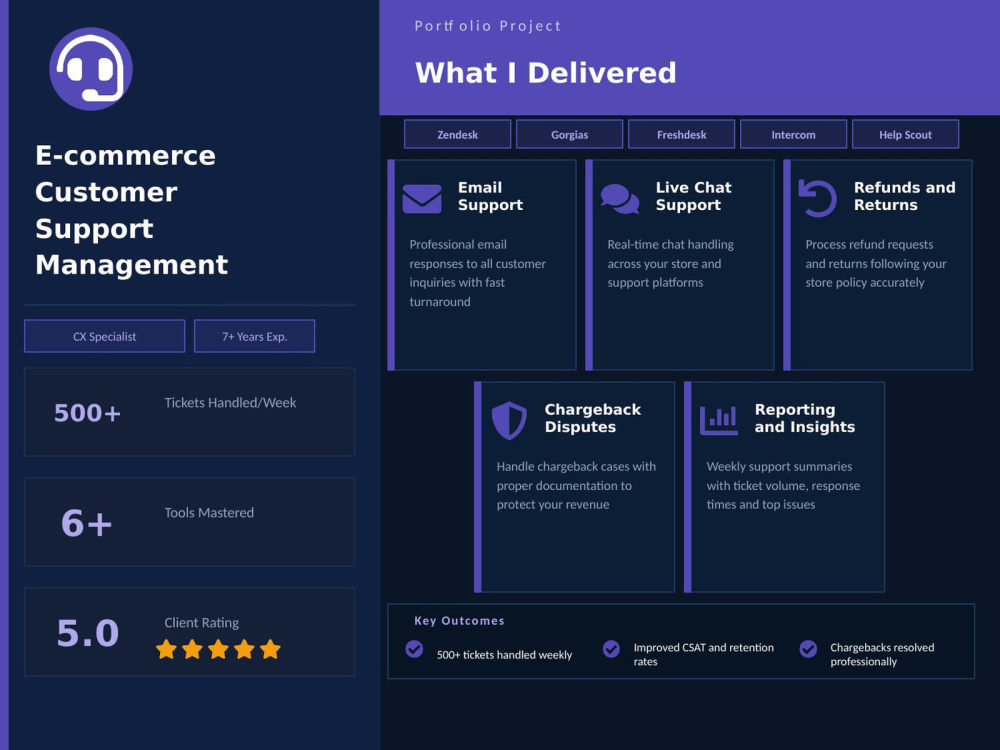Click the E-commerce Customer Support Management title

(131, 210)
